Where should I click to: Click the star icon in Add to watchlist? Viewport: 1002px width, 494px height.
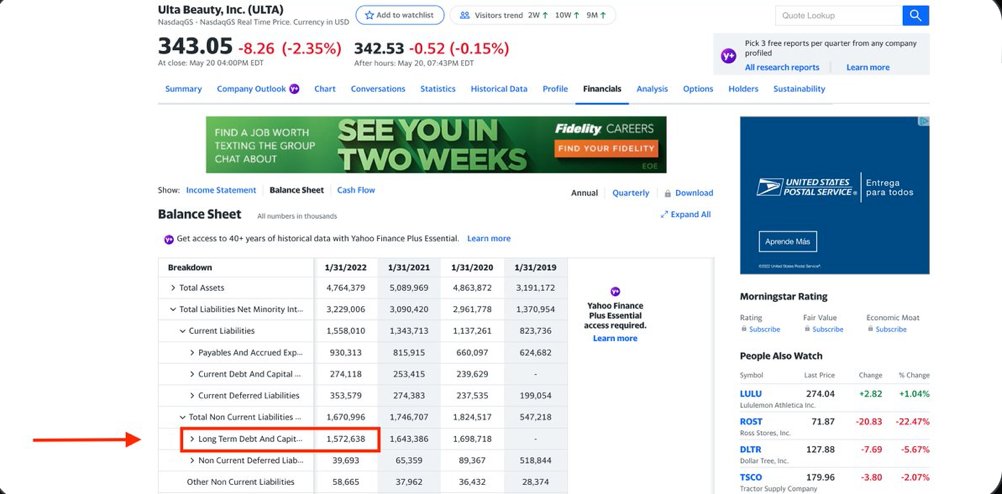[369, 15]
